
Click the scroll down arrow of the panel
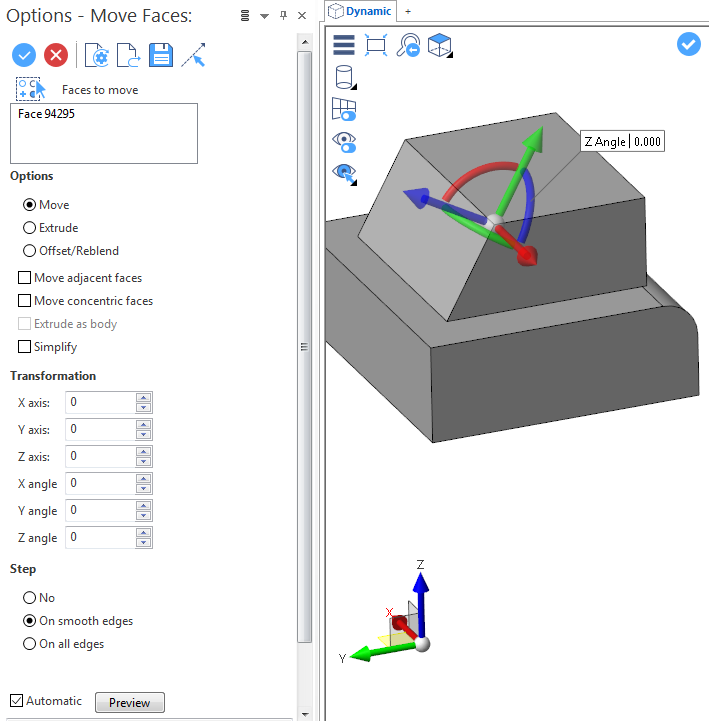click(x=304, y=714)
